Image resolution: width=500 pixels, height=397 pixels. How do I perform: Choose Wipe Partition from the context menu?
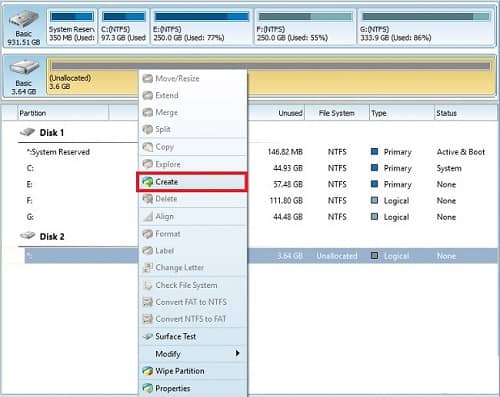[193, 371]
